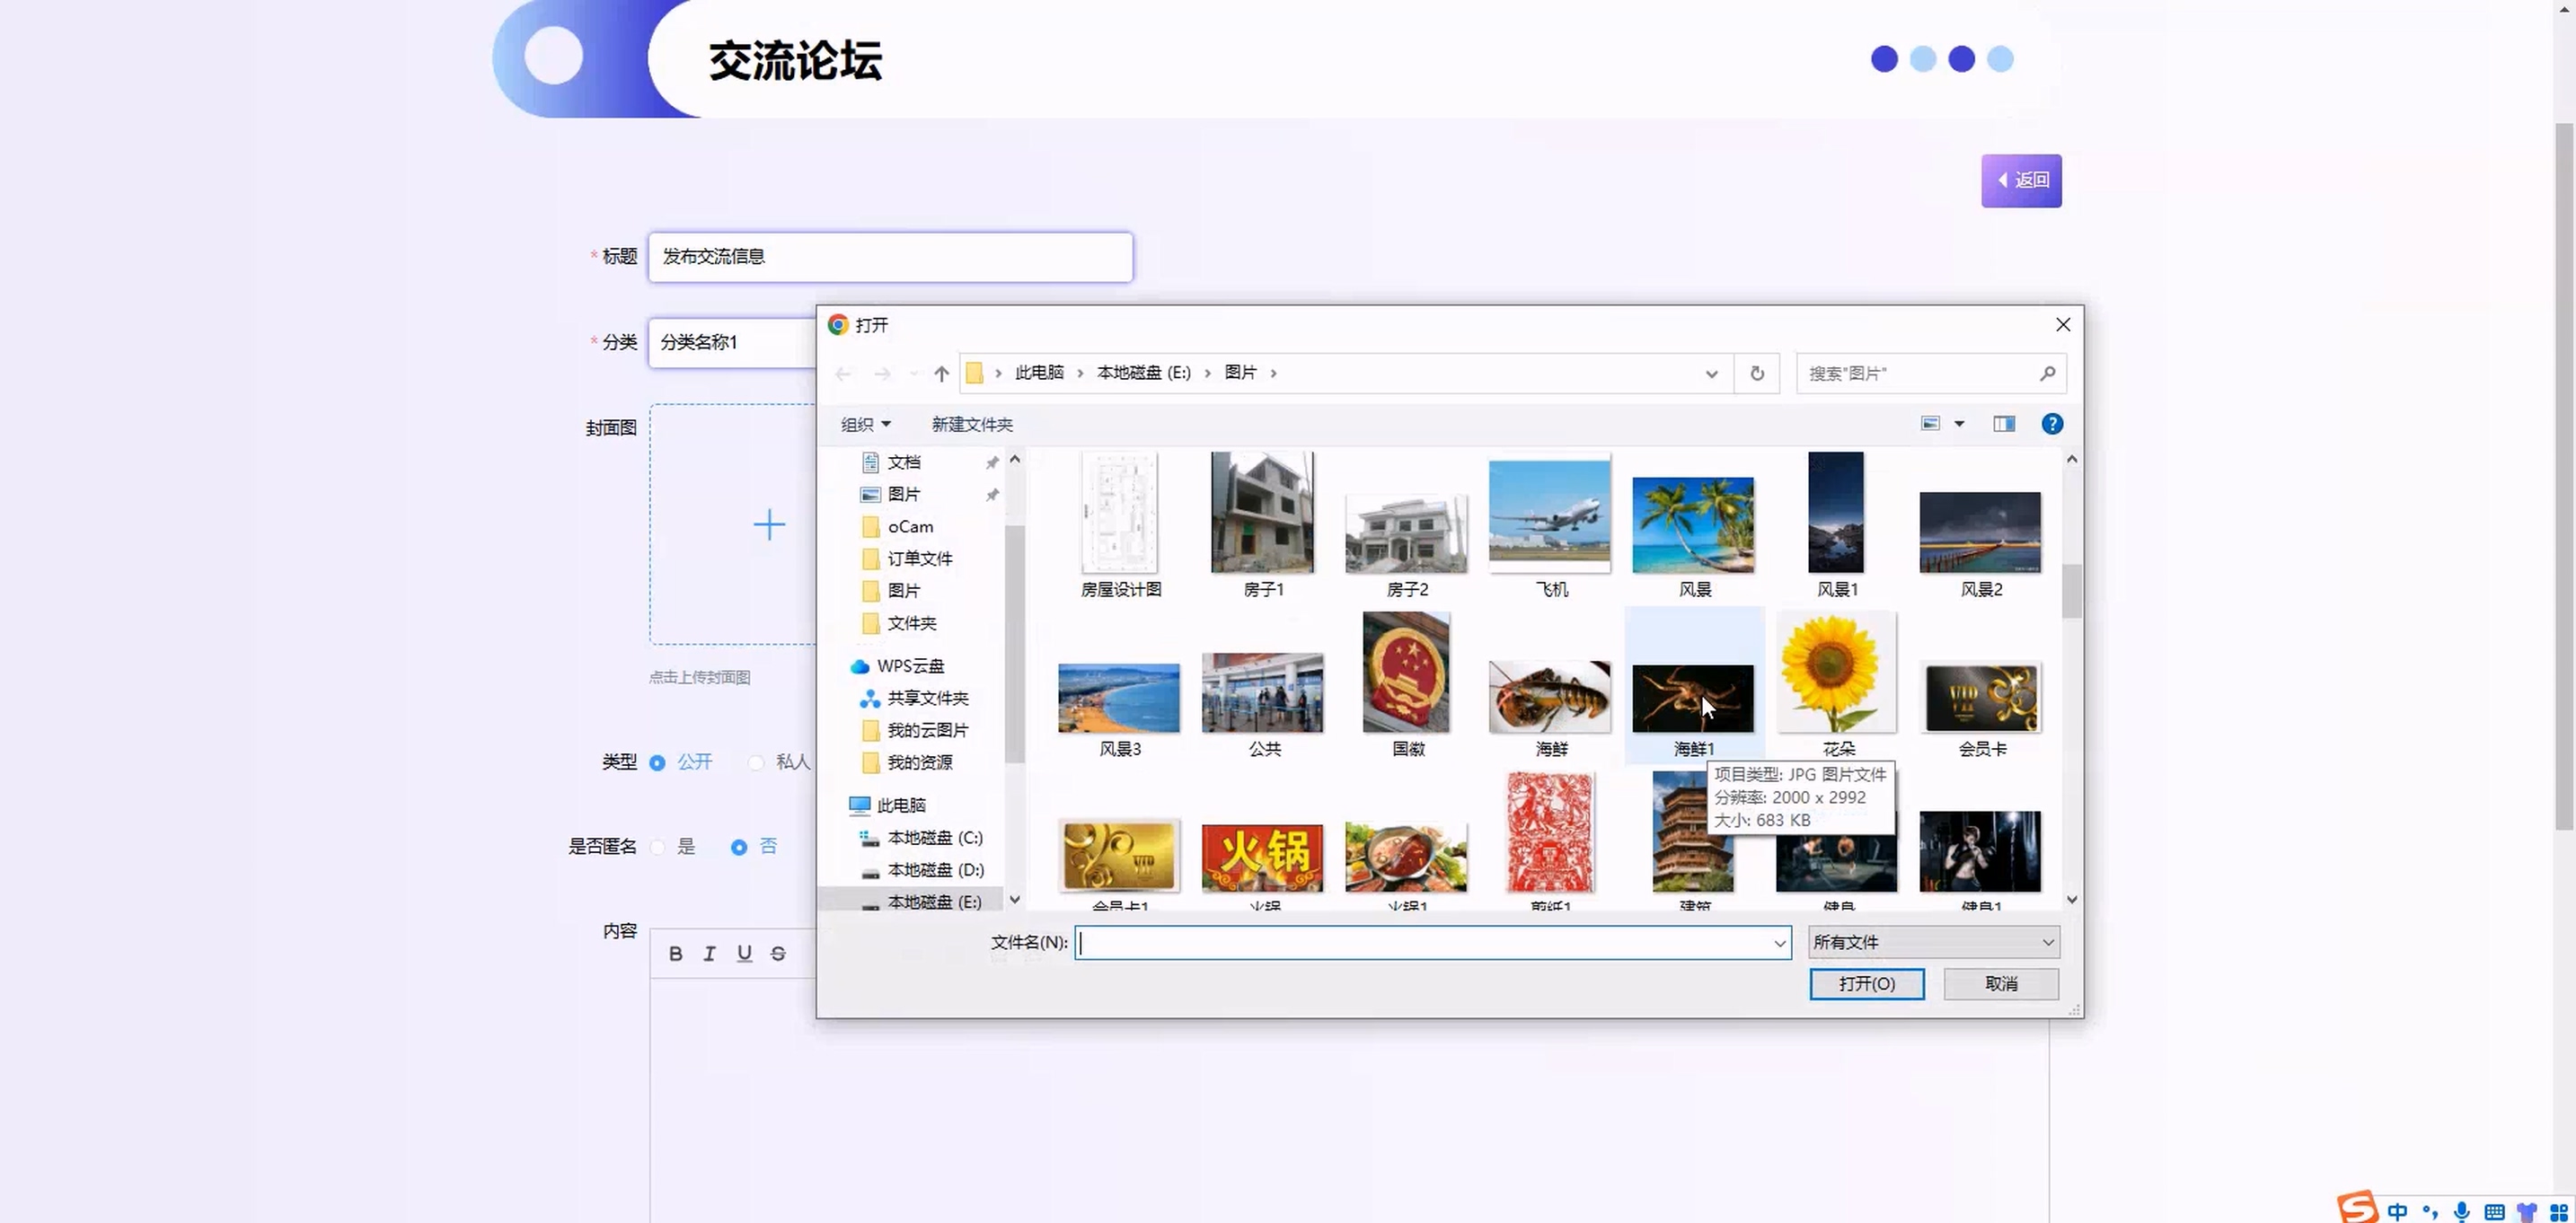Image resolution: width=2576 pixels, height=1223 pixels.
Task: Click the Bold formatting icon
Action: pyautogui.click(x=676, y=953)
